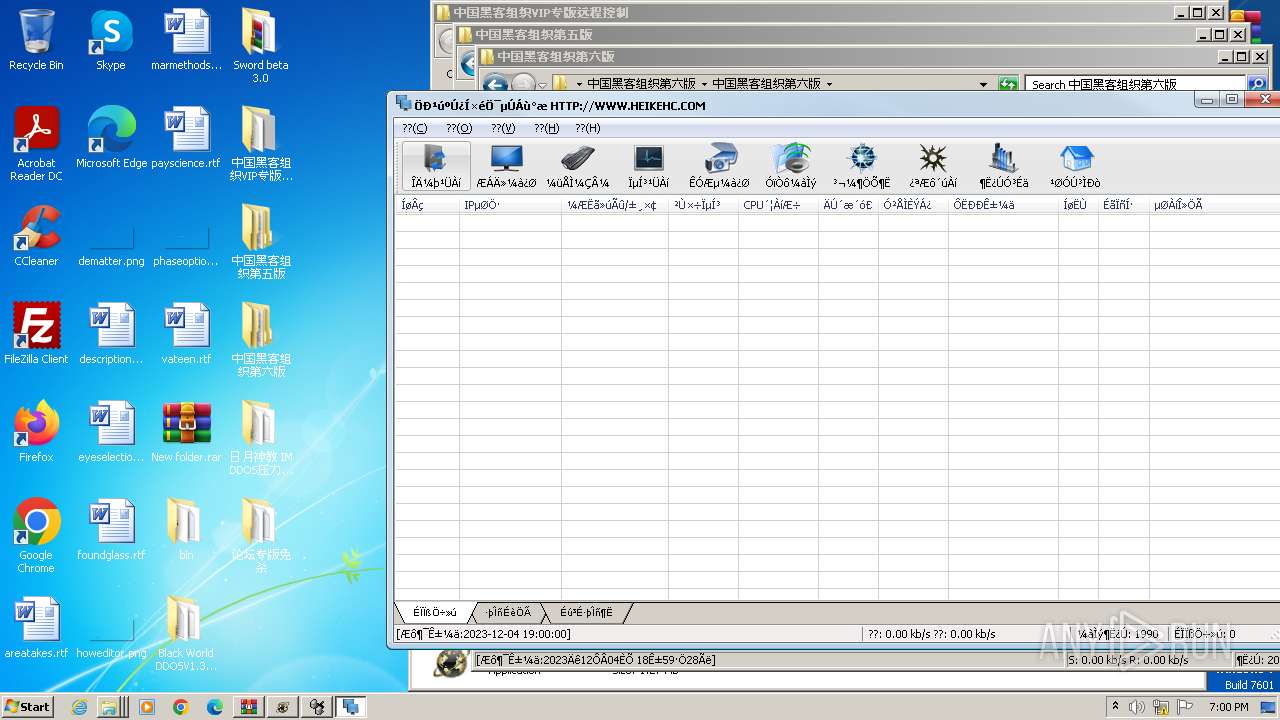This screenshot has height=720, width=1280.
Task: Open Internet Explorer from taskbar
Action: coord(80,707)
